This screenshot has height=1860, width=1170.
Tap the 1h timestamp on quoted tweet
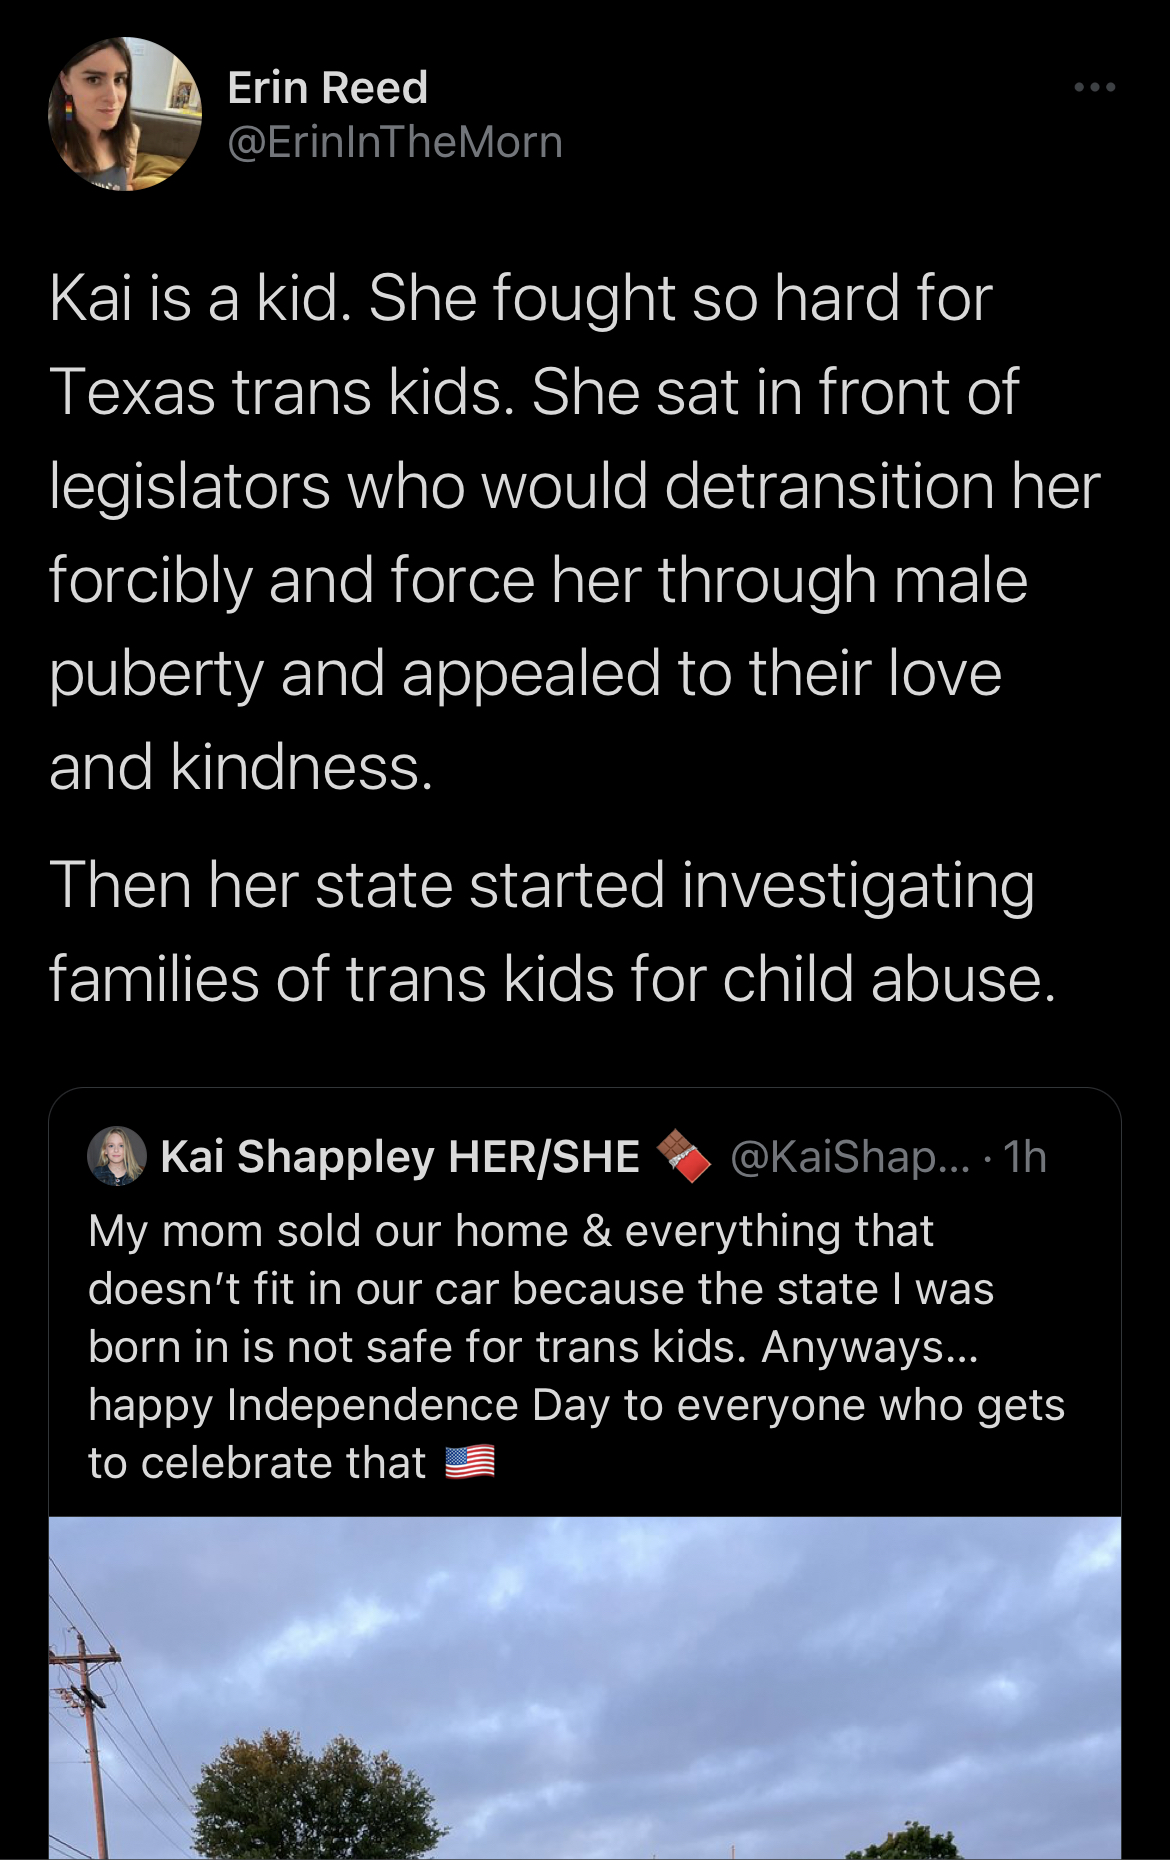pyautogui.click(x=1025, y=1157)
